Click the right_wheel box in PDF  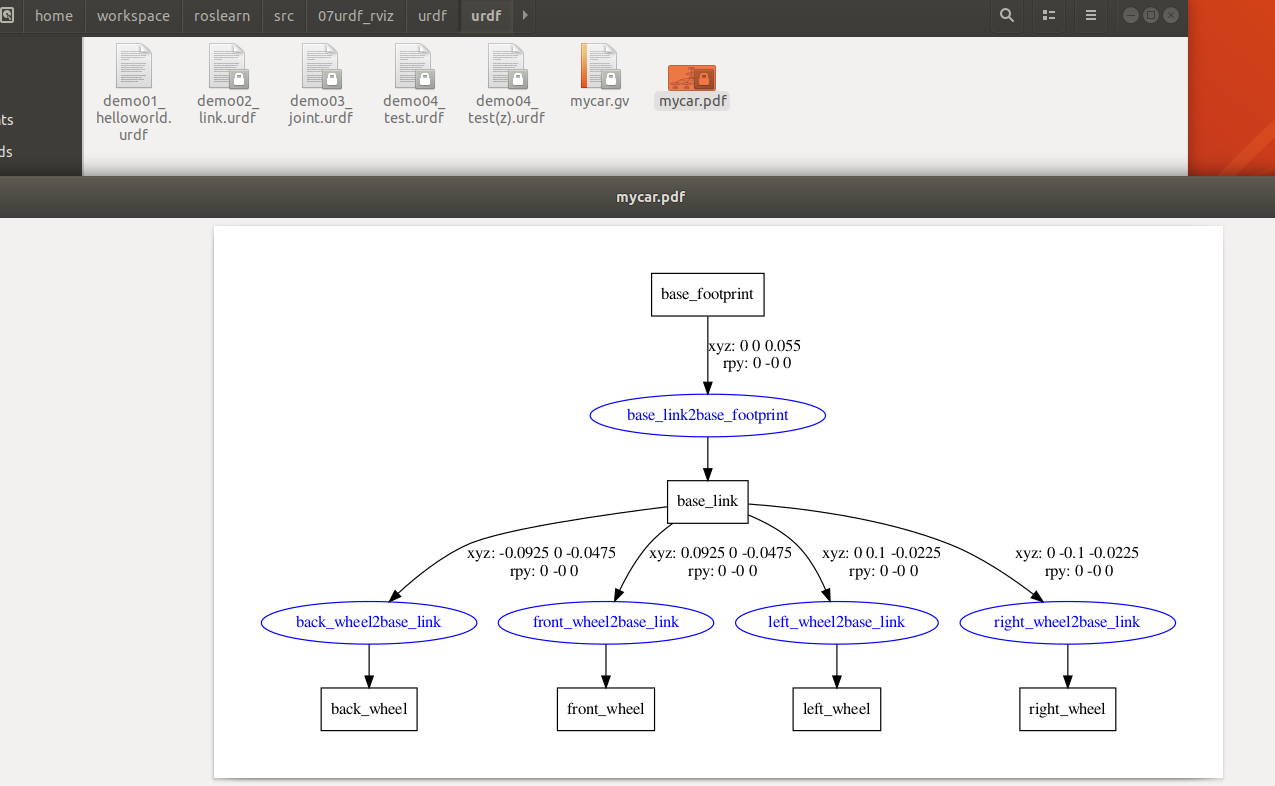point(1067,709)
